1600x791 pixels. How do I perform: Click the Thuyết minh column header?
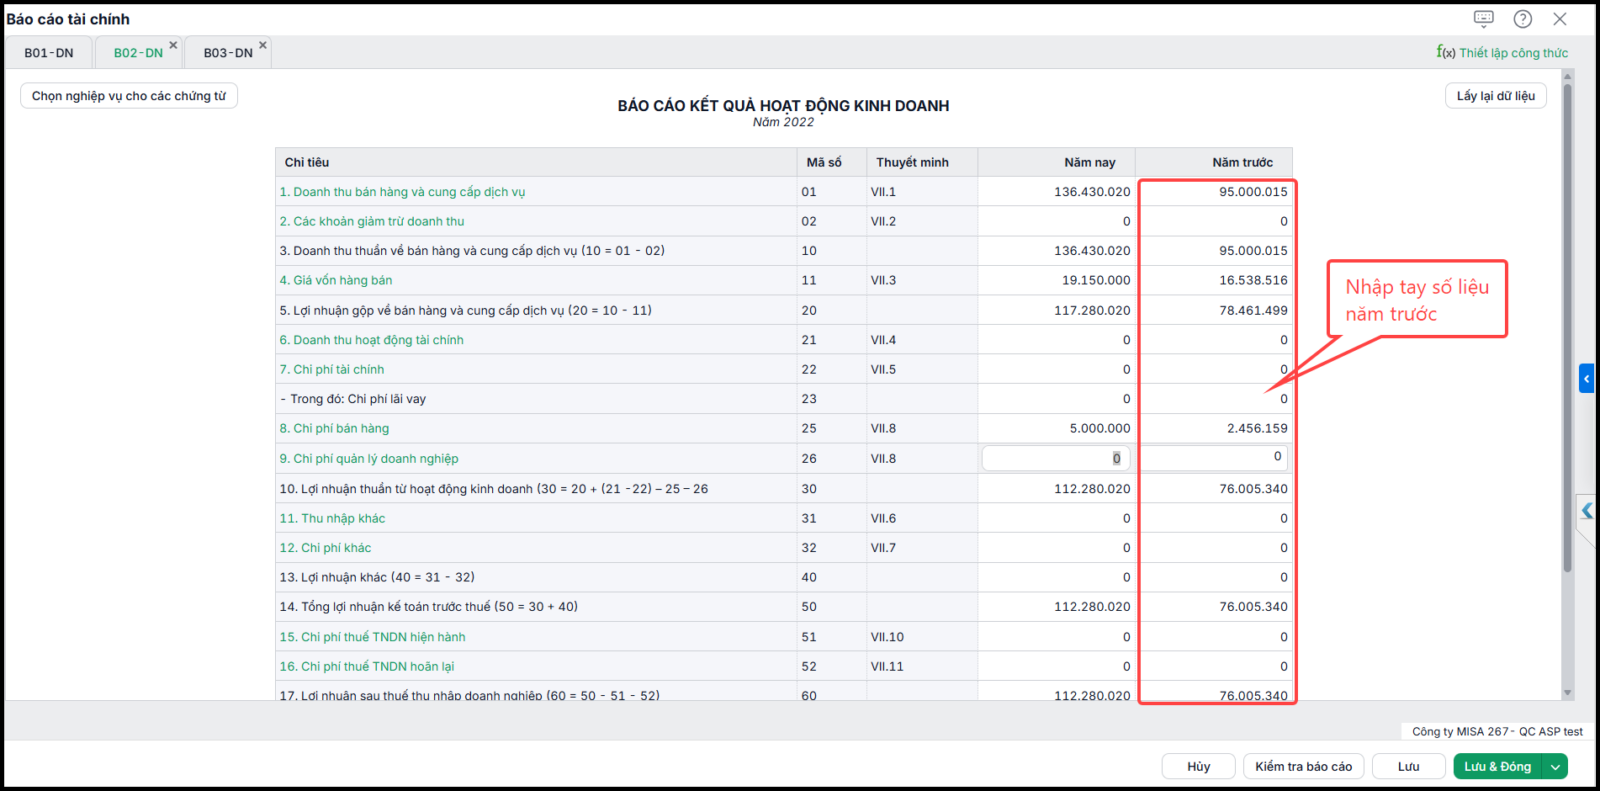coord(921,162)
